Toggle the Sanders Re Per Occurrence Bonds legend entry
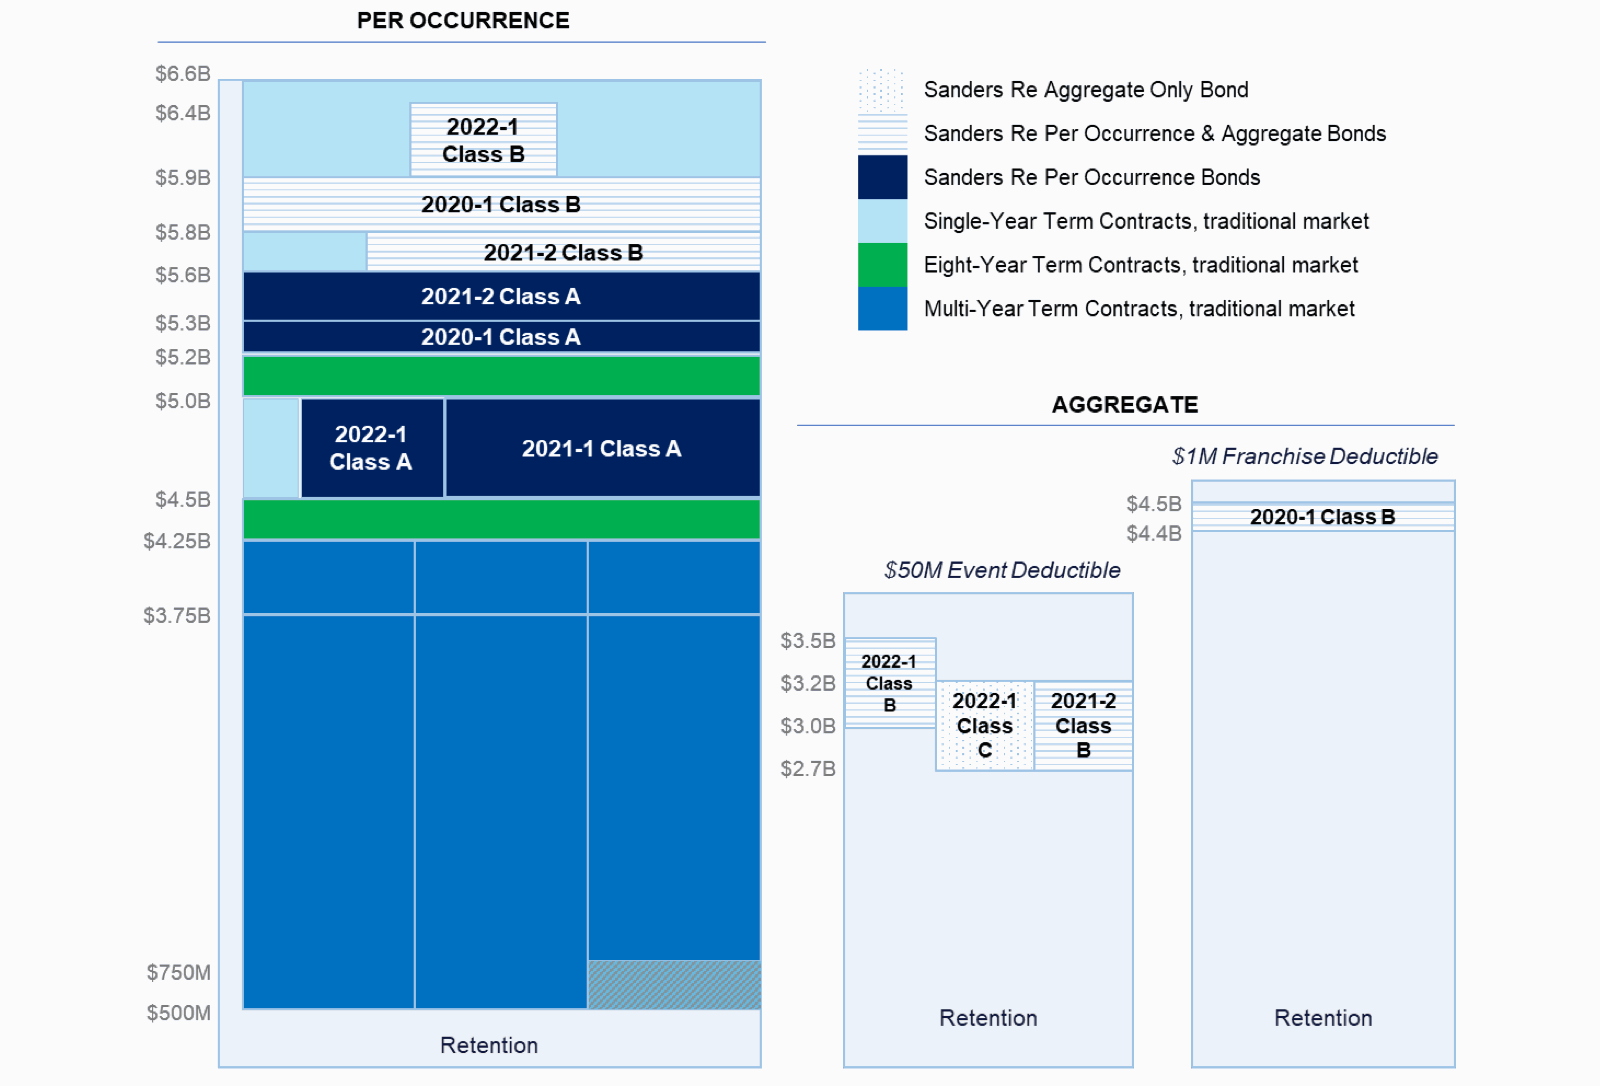 tap(1092, 177)
